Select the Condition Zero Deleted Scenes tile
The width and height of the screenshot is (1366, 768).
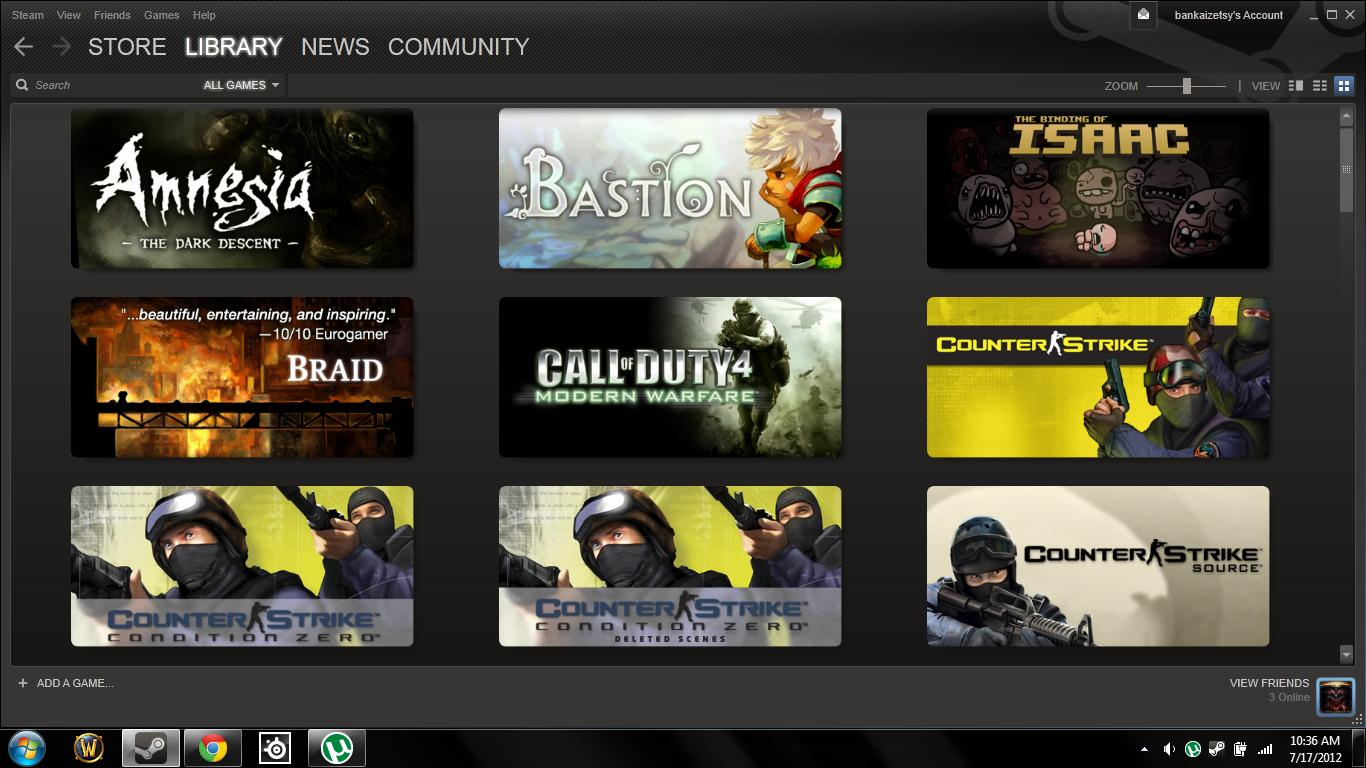click(x=670, y=566)
